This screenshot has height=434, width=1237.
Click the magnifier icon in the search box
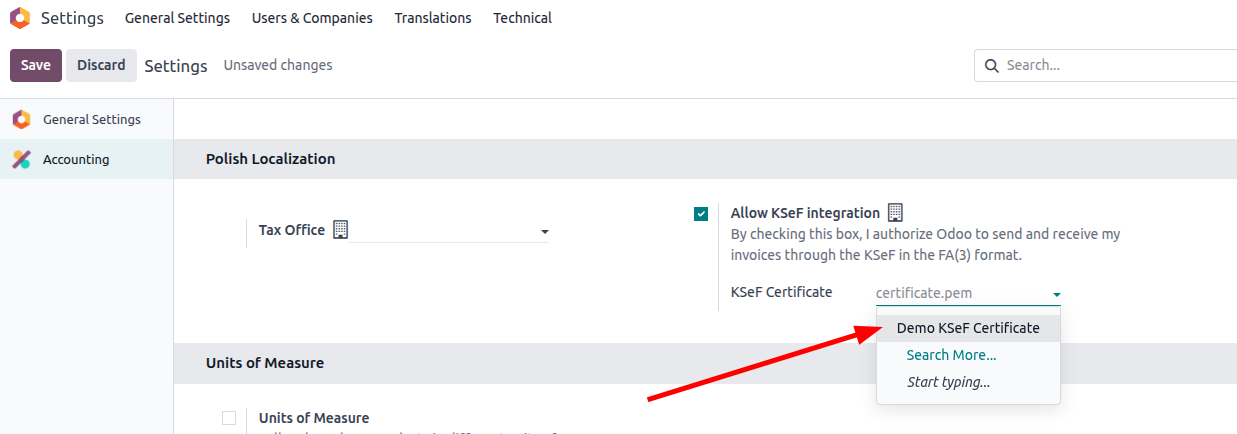pos(992,65)
